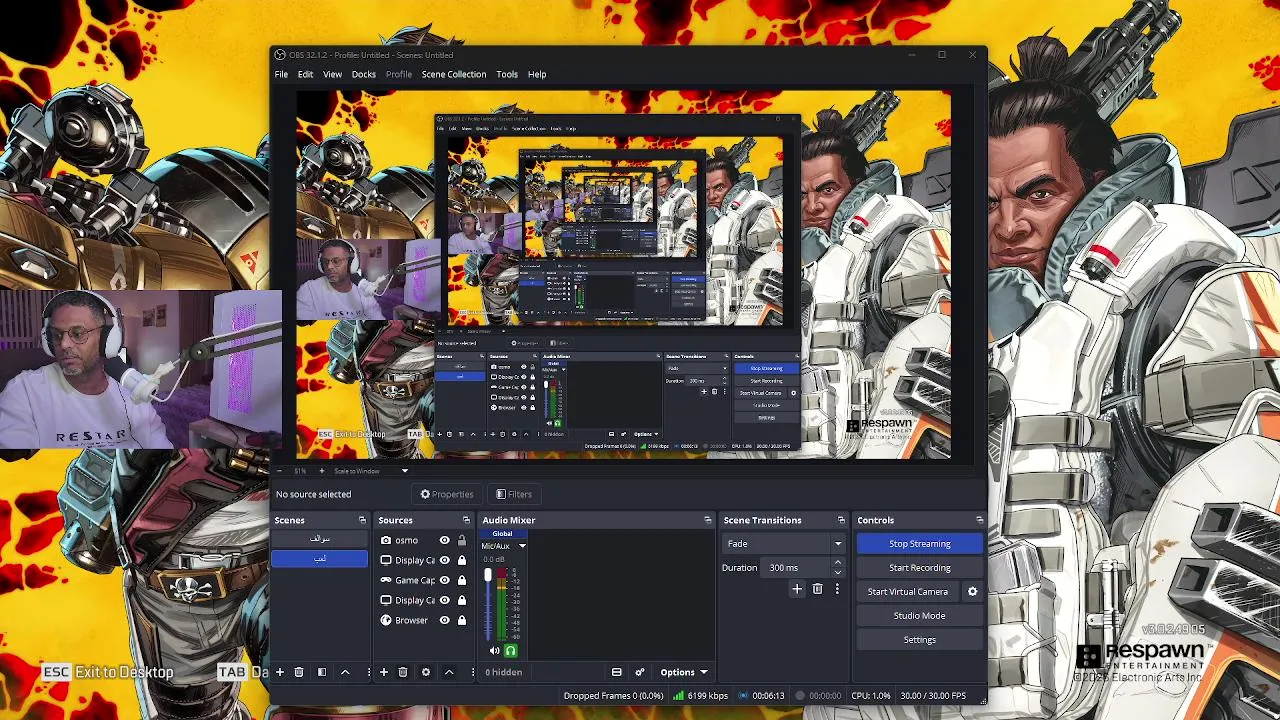
Task: Toggle visibility of first Display Capture source
Action: tap(445, 560)
